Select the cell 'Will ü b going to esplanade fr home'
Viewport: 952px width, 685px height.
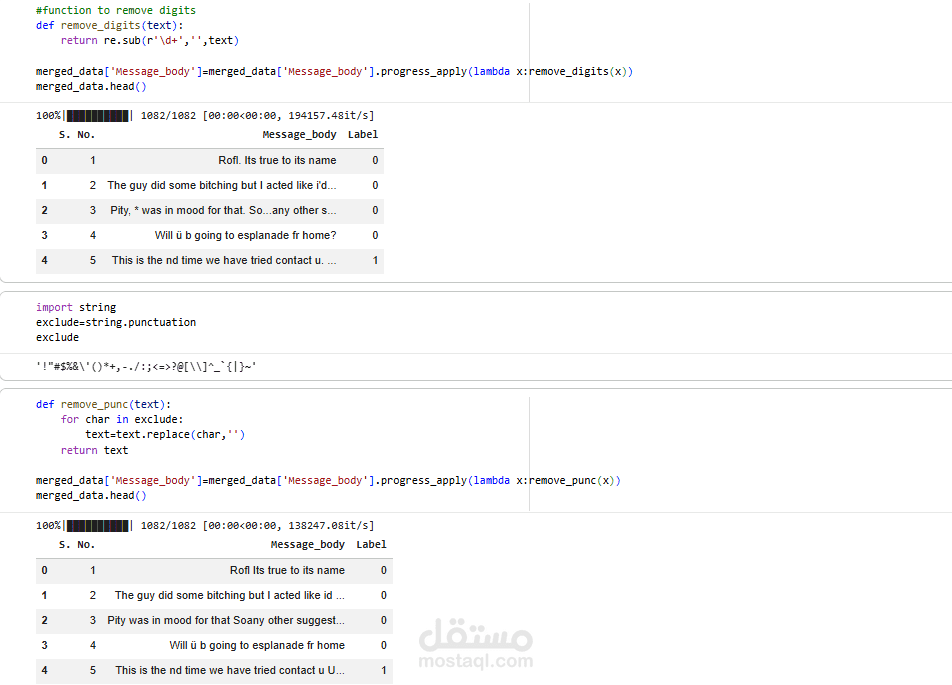(257, 645)
